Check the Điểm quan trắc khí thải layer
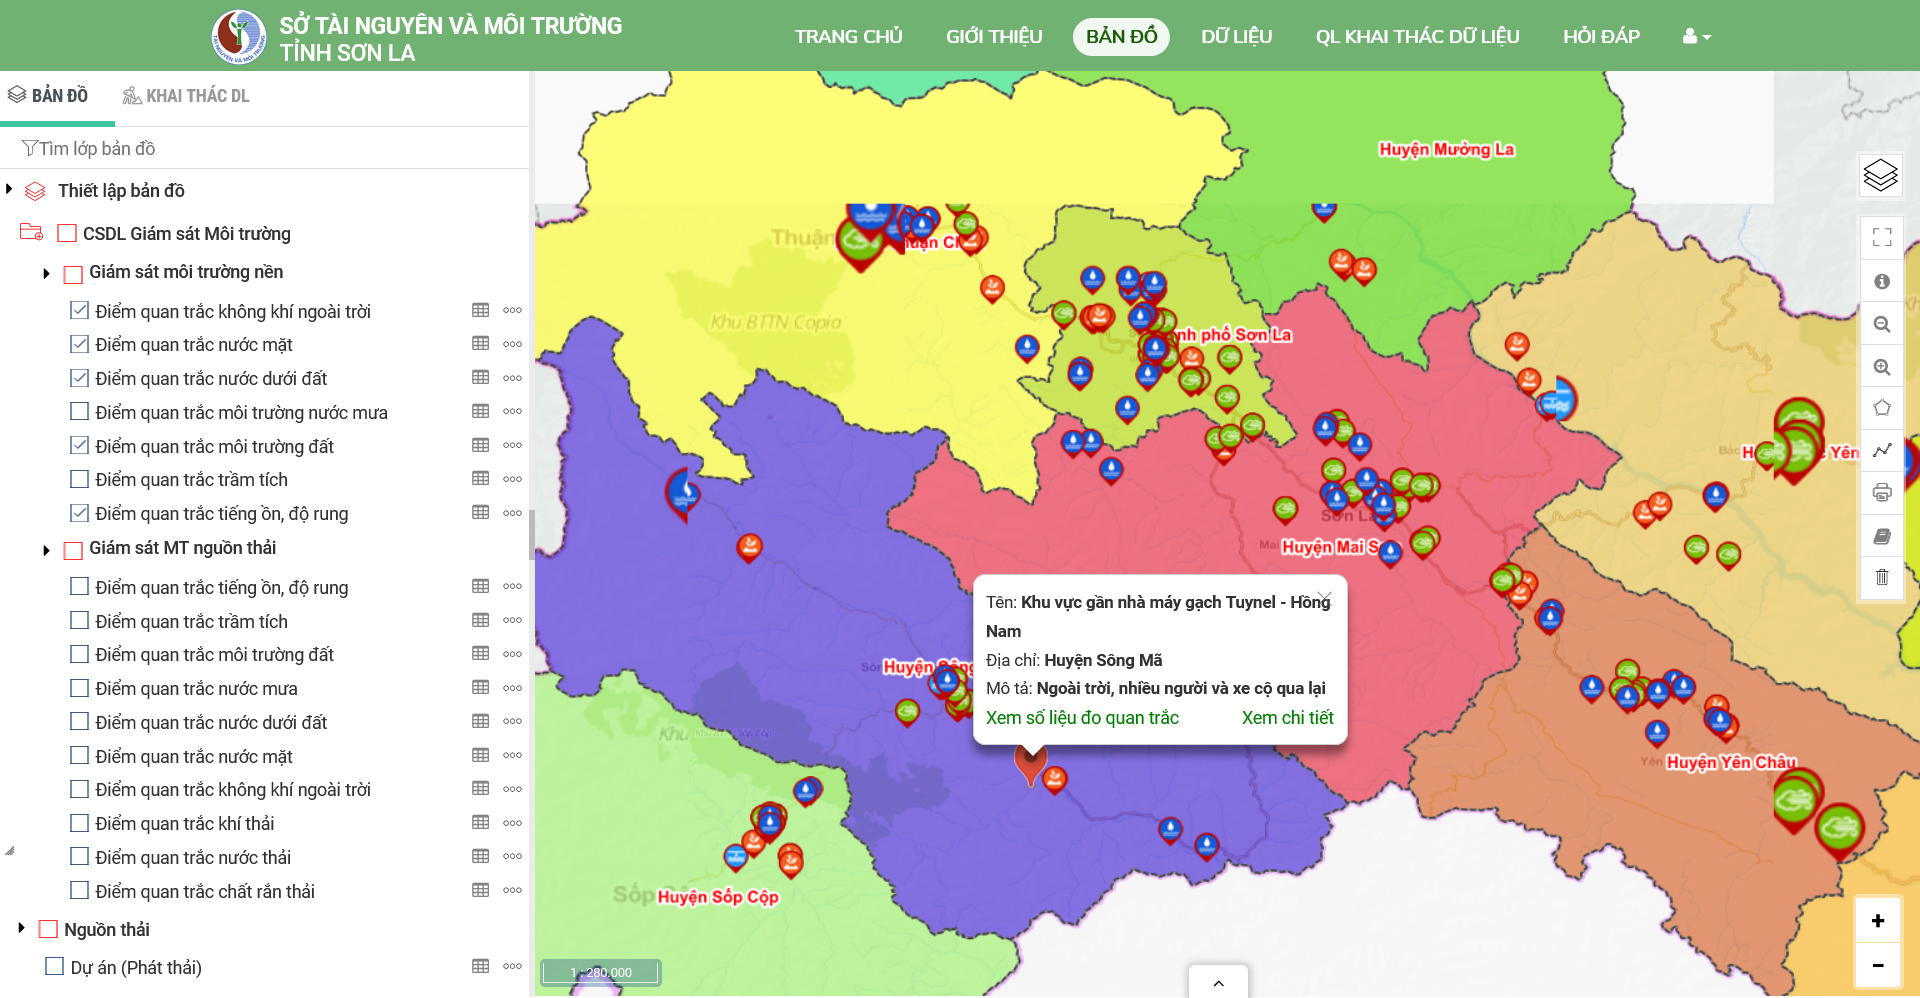Screen dimensions: 1920x998 click(x=80, y=823)
